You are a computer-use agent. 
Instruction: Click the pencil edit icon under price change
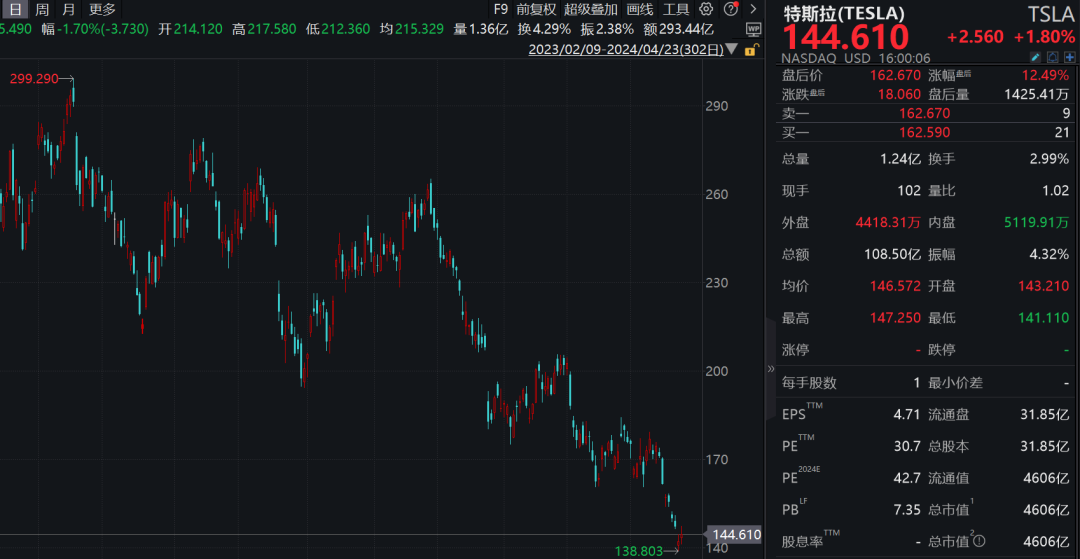[x=1036, y=57]
